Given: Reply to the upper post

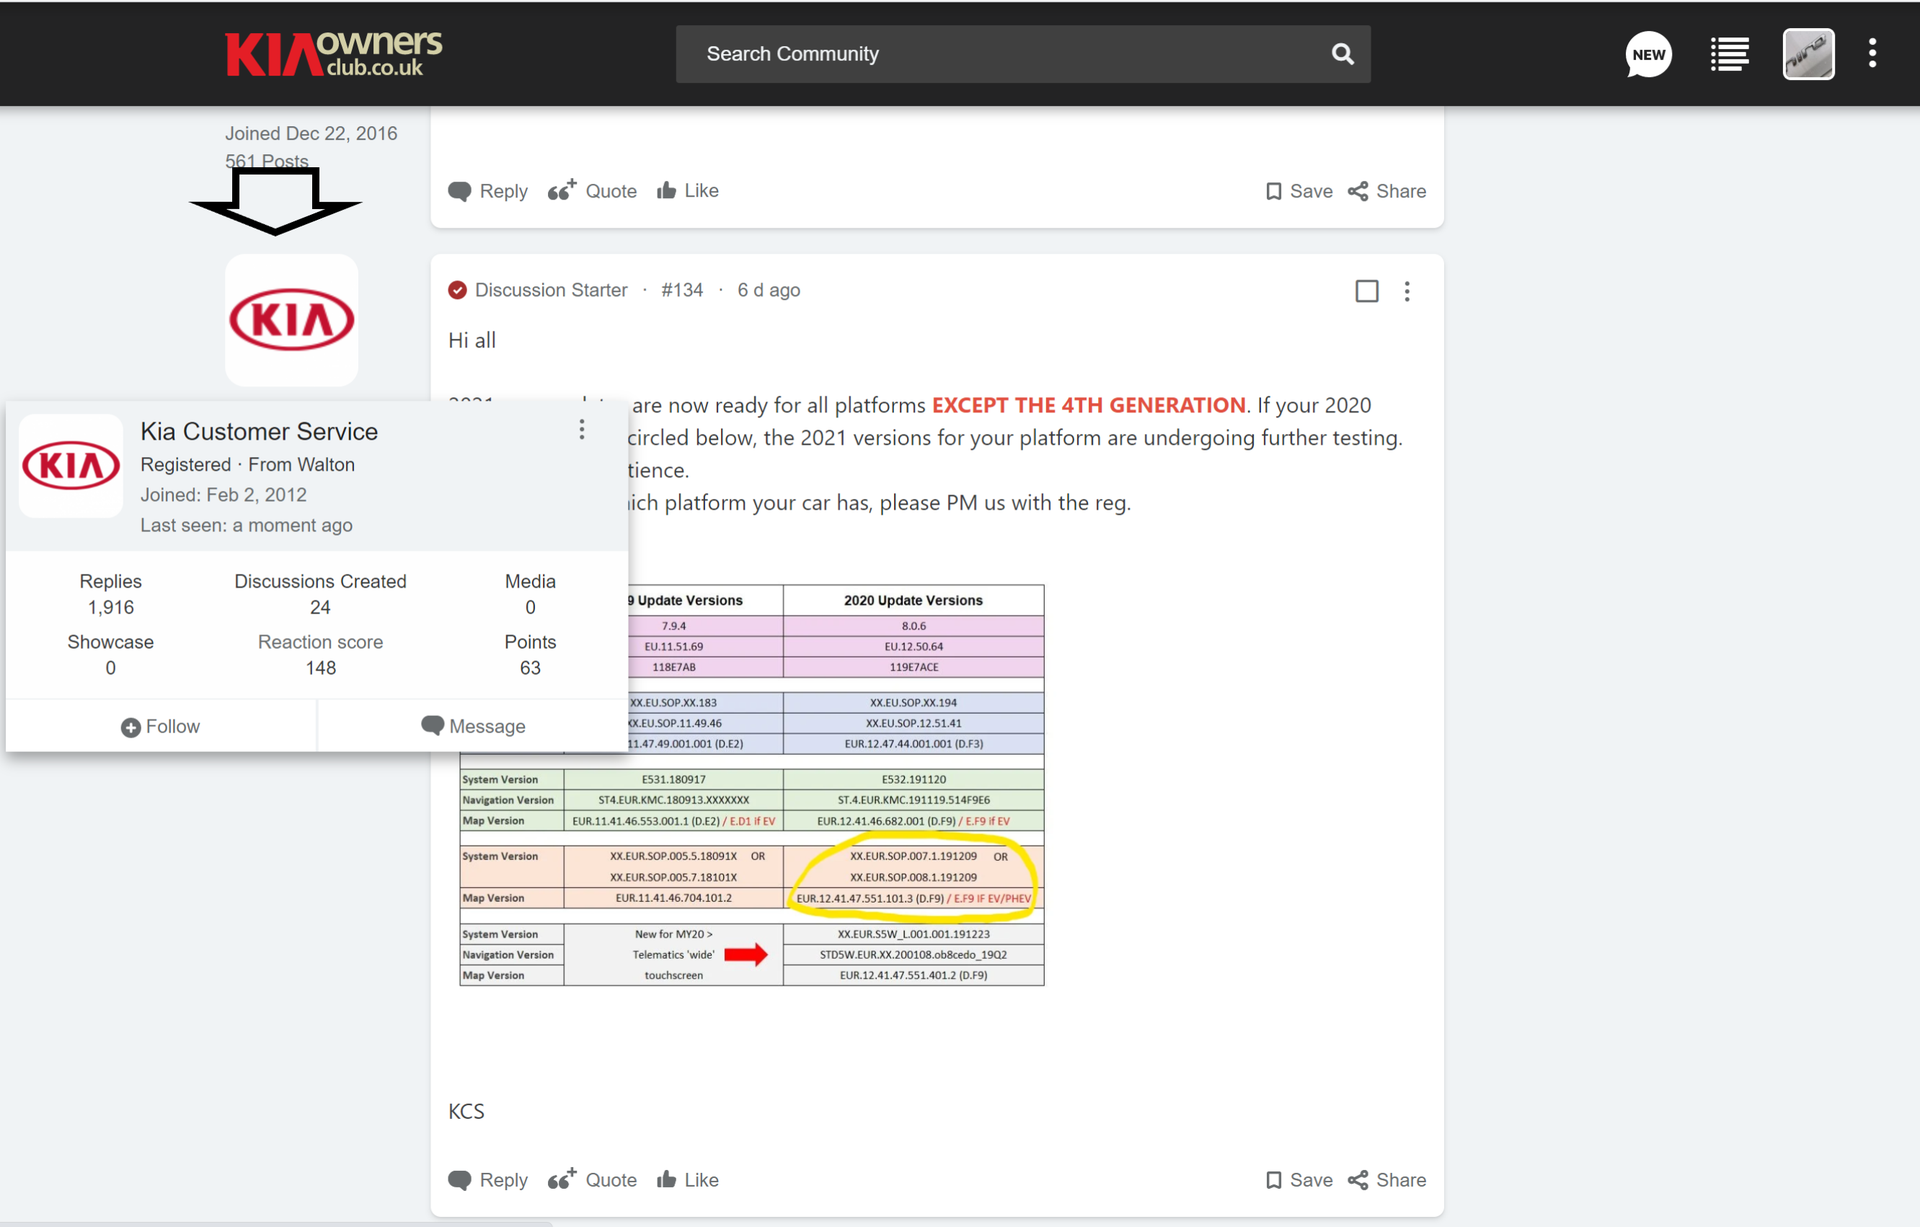Looking at the screenshot, I should coord(488,191).
